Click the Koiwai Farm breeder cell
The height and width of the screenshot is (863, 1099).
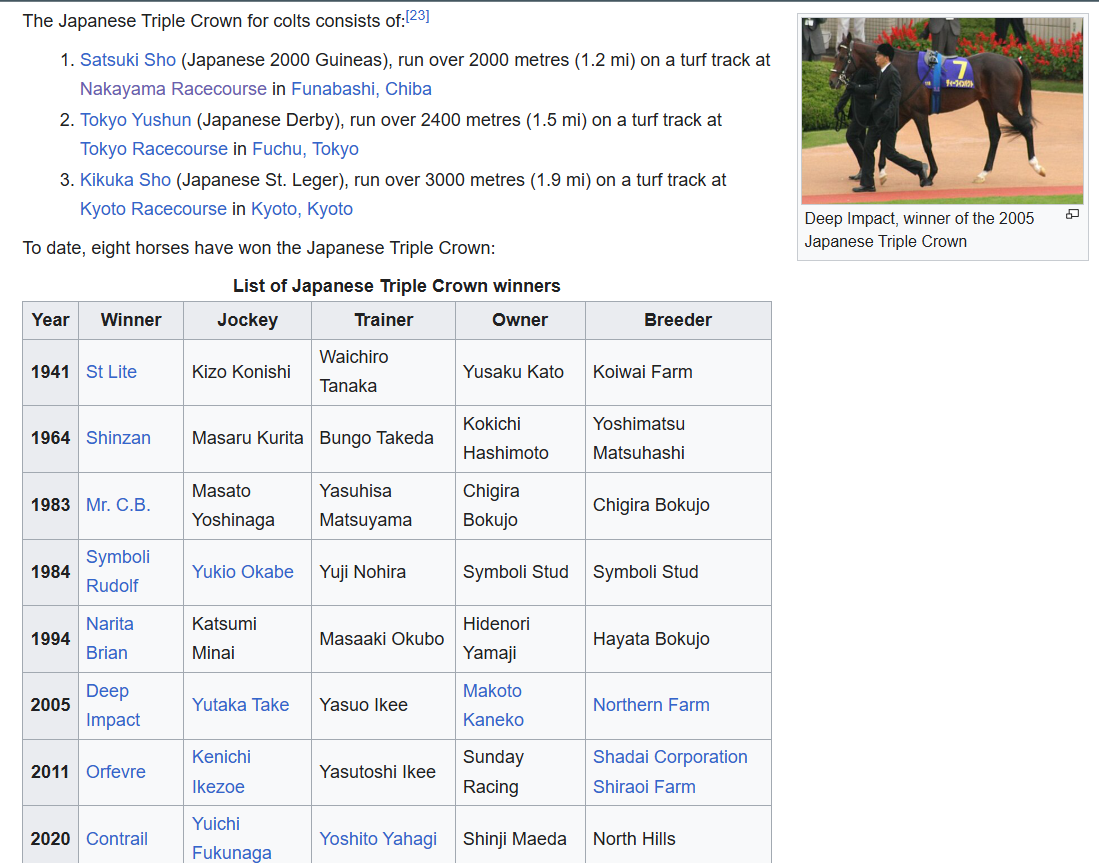coord(678,372)
